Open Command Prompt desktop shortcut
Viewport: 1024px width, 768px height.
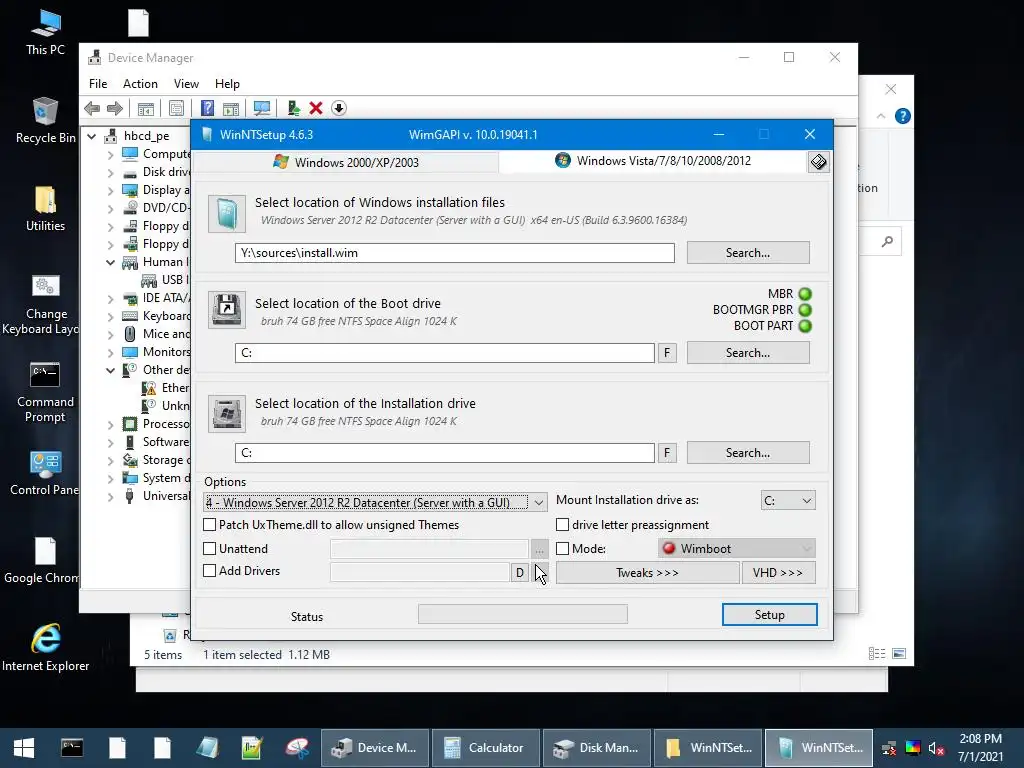(x=45, y=392)
